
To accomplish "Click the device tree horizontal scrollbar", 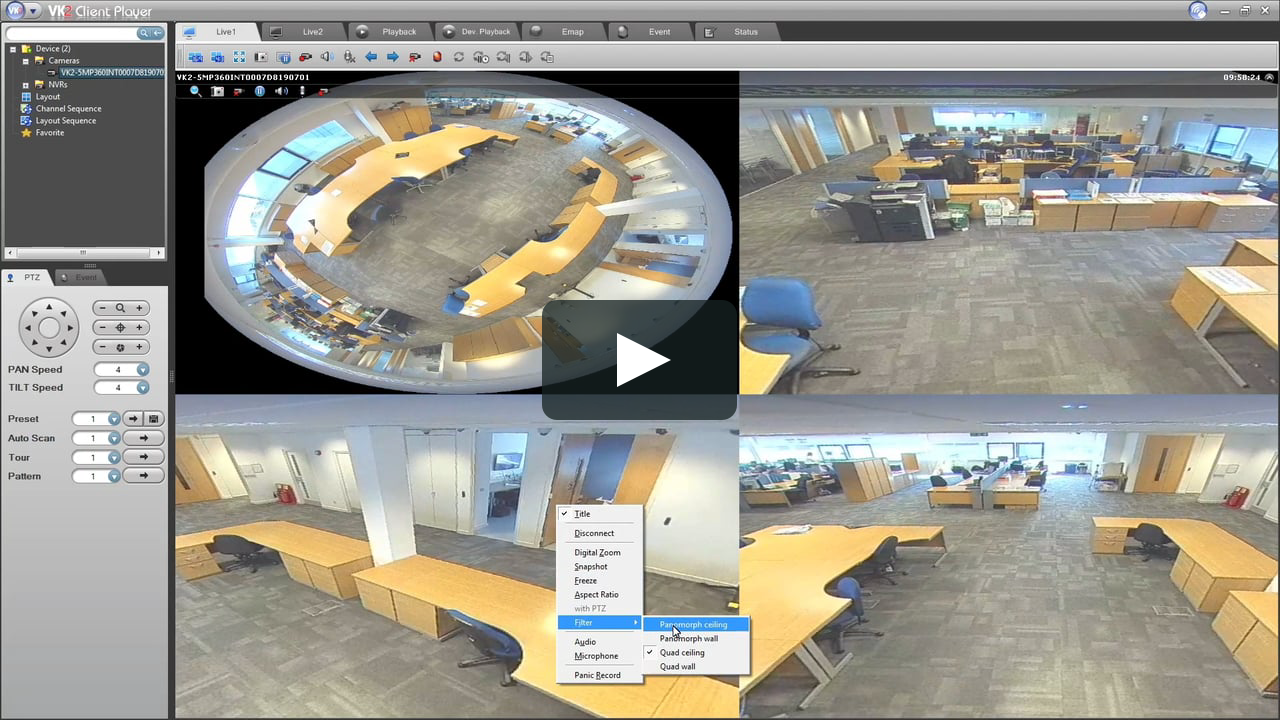I will point(84,253).
